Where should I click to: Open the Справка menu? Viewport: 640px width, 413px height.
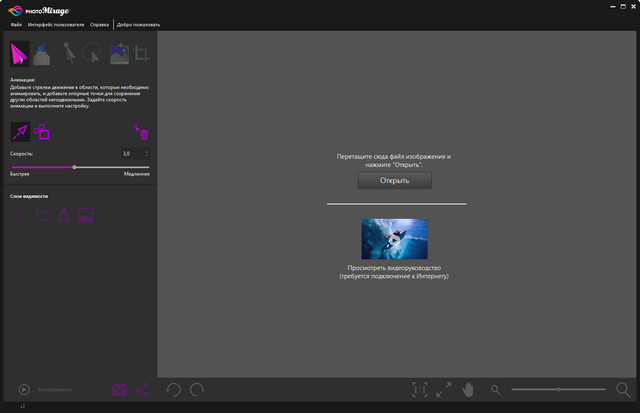click(x=99, y=23)
